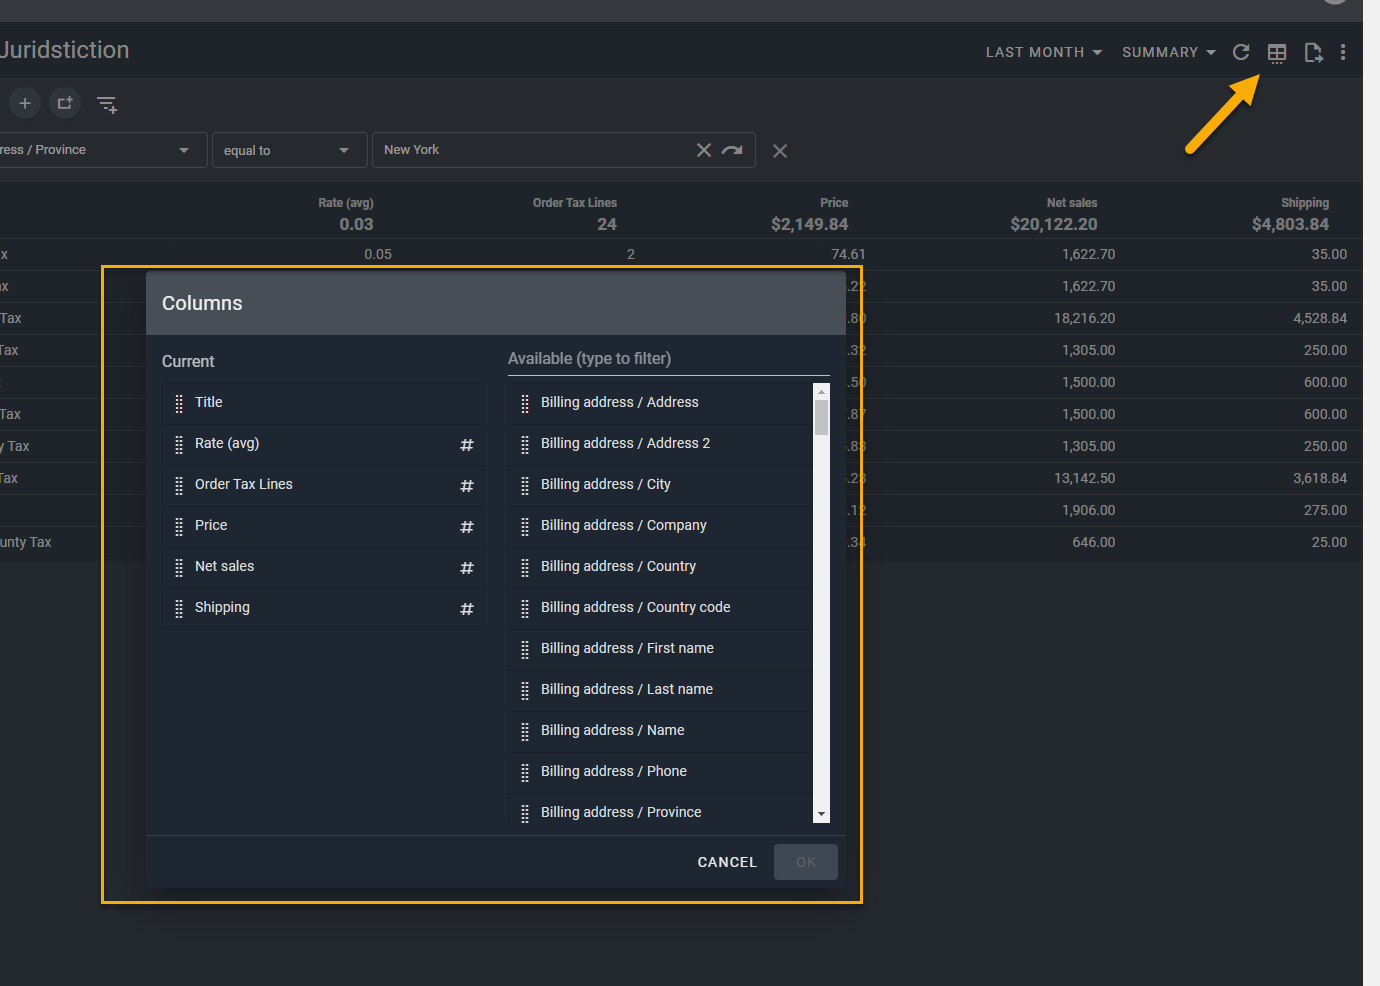Screen dimensions: 1380x986
Task: Open the 'equal to' operator dropdown
Action: tap(287, 150)
